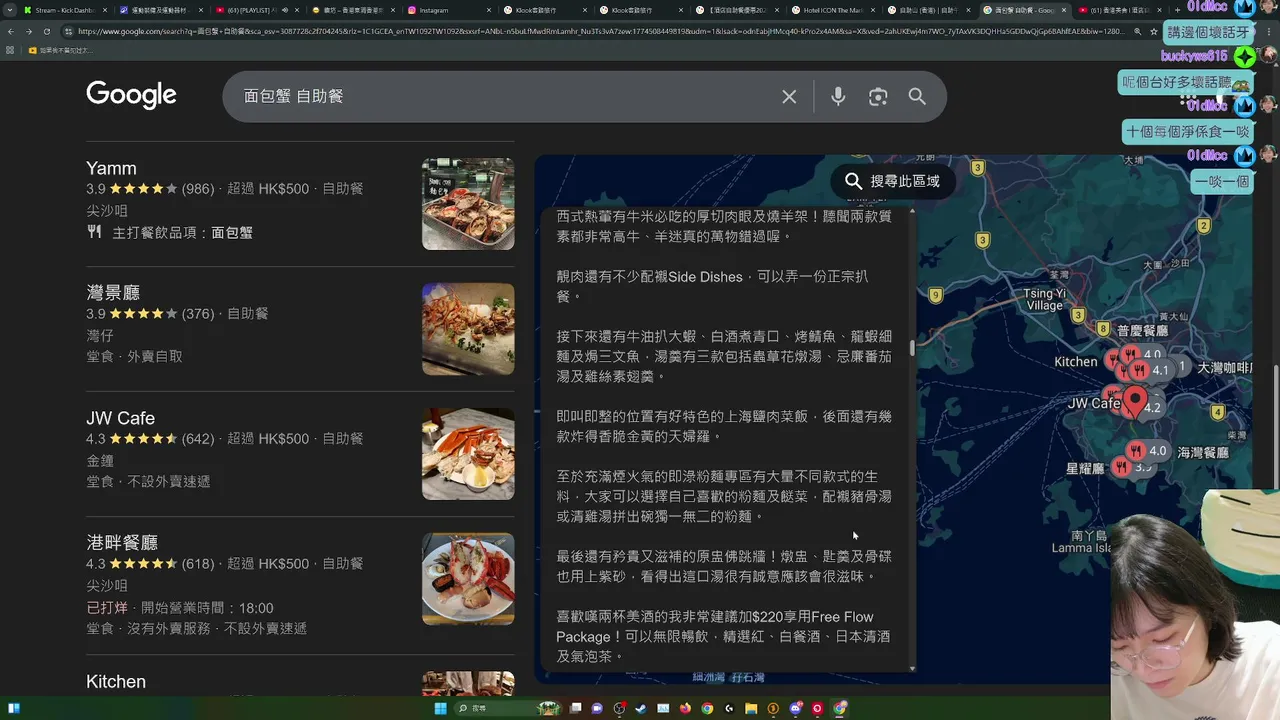Click 'Free Flow Package' review text
This screenshot has width=1280, height=720.
tap(716, 627)
